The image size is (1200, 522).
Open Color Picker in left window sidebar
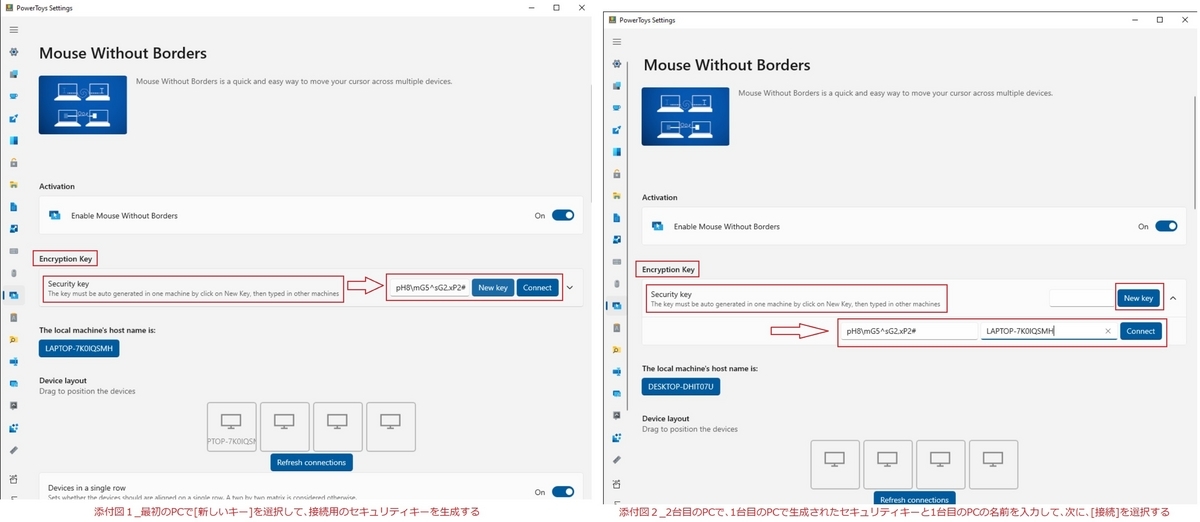tap(13, 118)
